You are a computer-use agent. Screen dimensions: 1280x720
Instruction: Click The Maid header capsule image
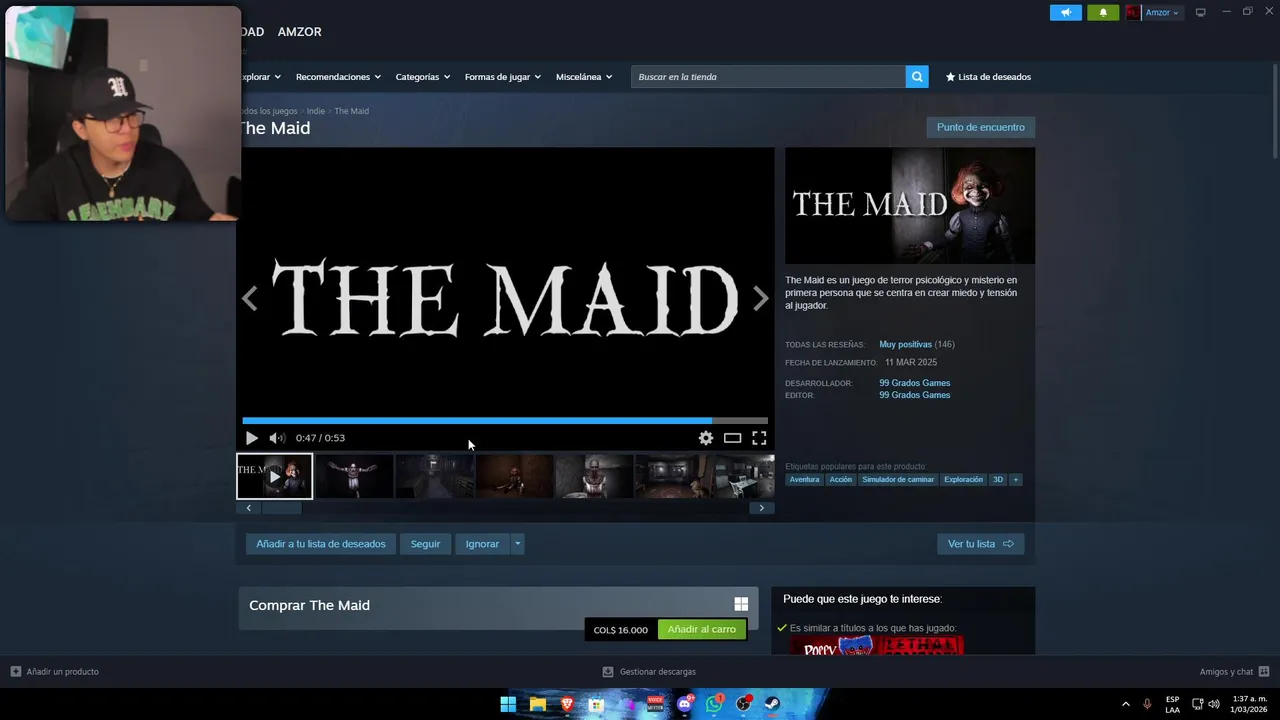pyautogui.click(x=910, y=206)
